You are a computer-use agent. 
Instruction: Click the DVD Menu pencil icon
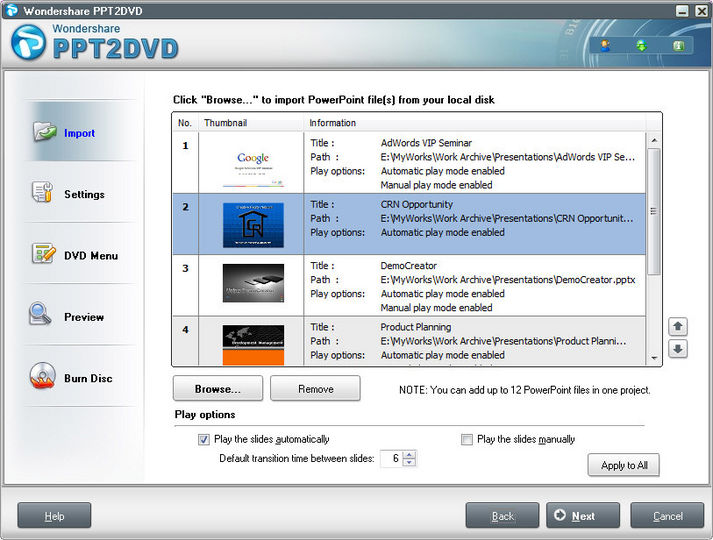click(x=44, y=253)
